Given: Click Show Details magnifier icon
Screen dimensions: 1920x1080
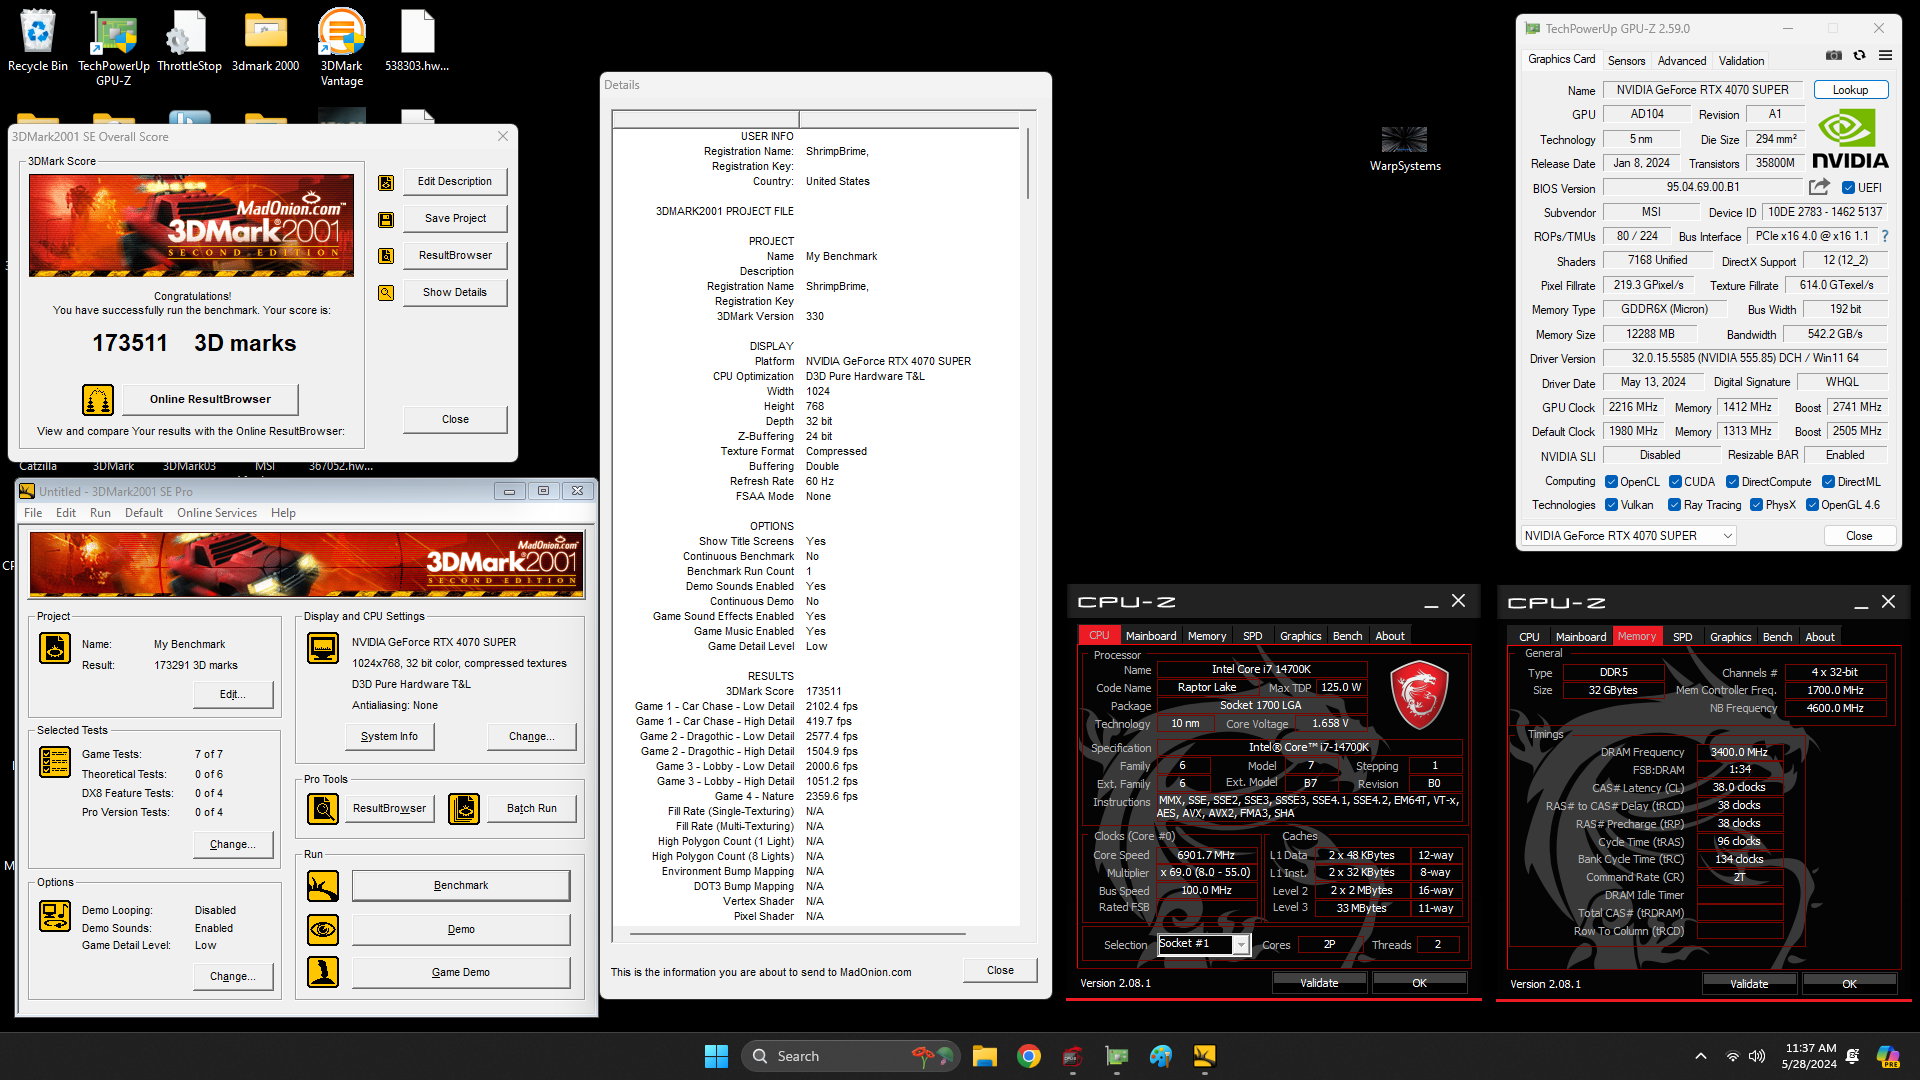Looking at the screenshot, I should (386, 293).
